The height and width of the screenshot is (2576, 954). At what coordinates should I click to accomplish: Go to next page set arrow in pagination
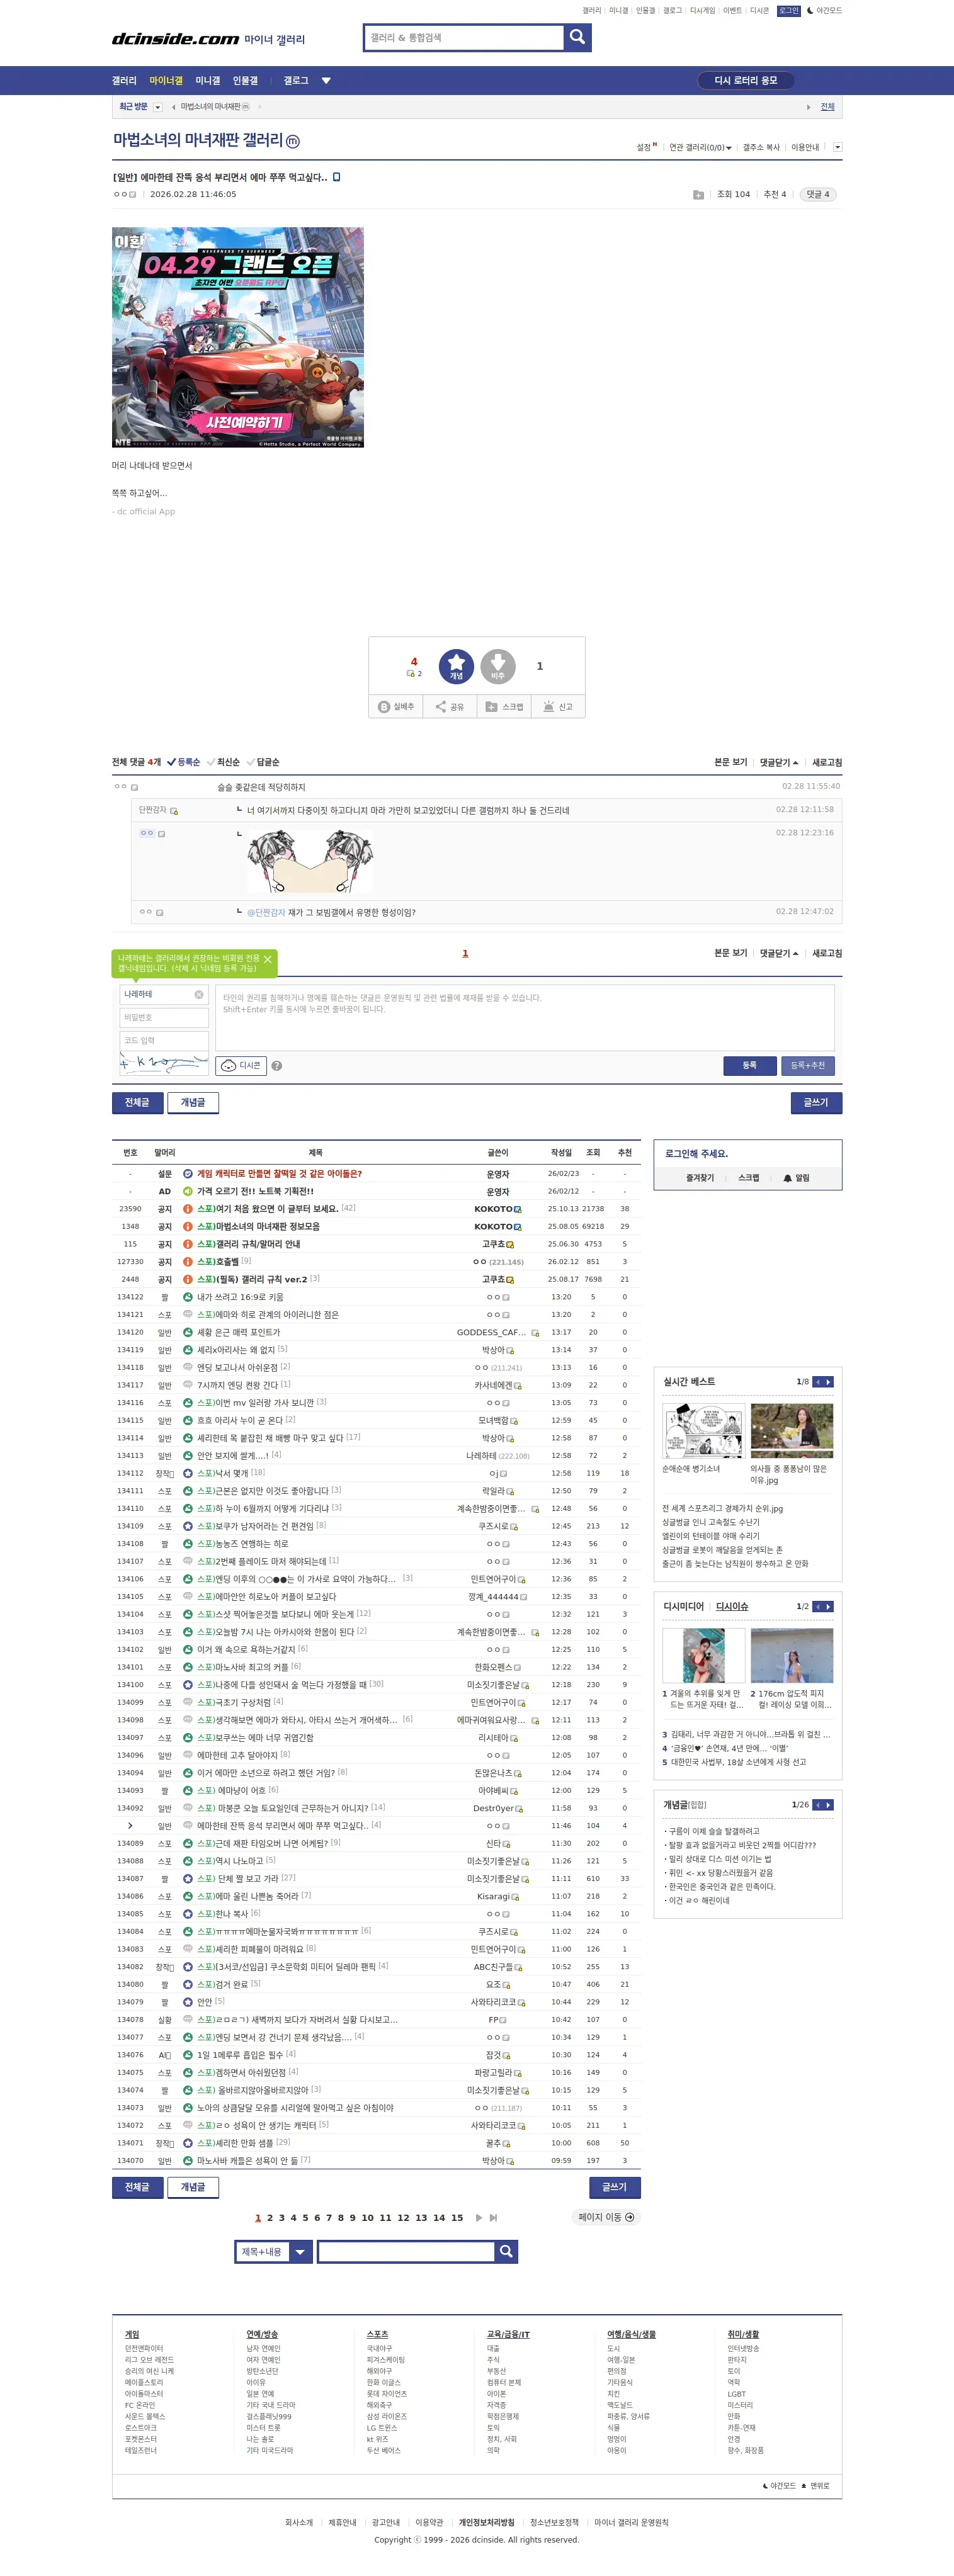click(479, 2218)
